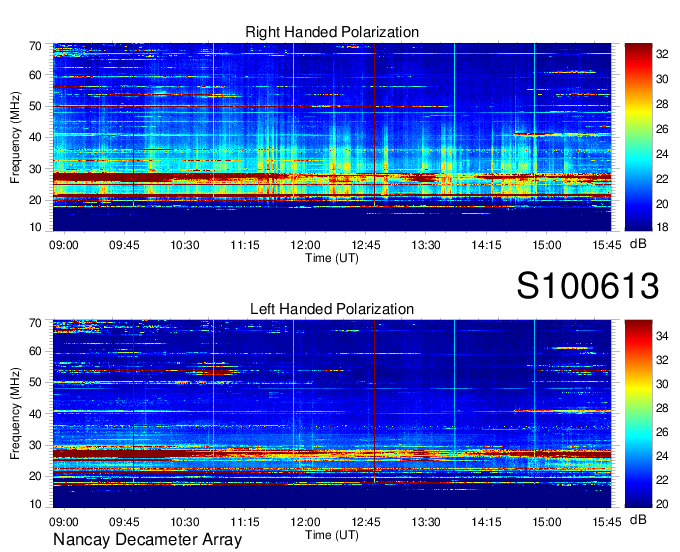Viewport: 680px width, 552px height.
Task: Click the "40" frequency tick of Left Handed plot
Action: click(x=35, y=414)
